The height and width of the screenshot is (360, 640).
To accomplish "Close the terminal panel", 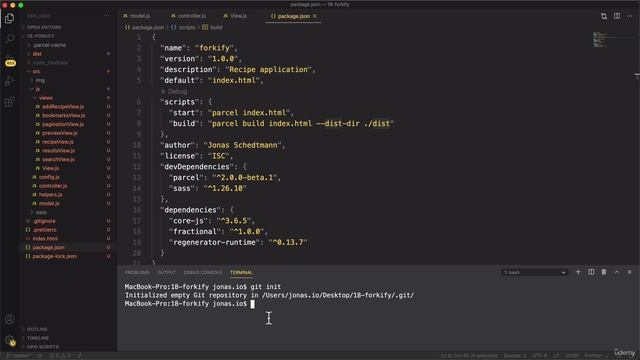I will click(x=629, y=272).
